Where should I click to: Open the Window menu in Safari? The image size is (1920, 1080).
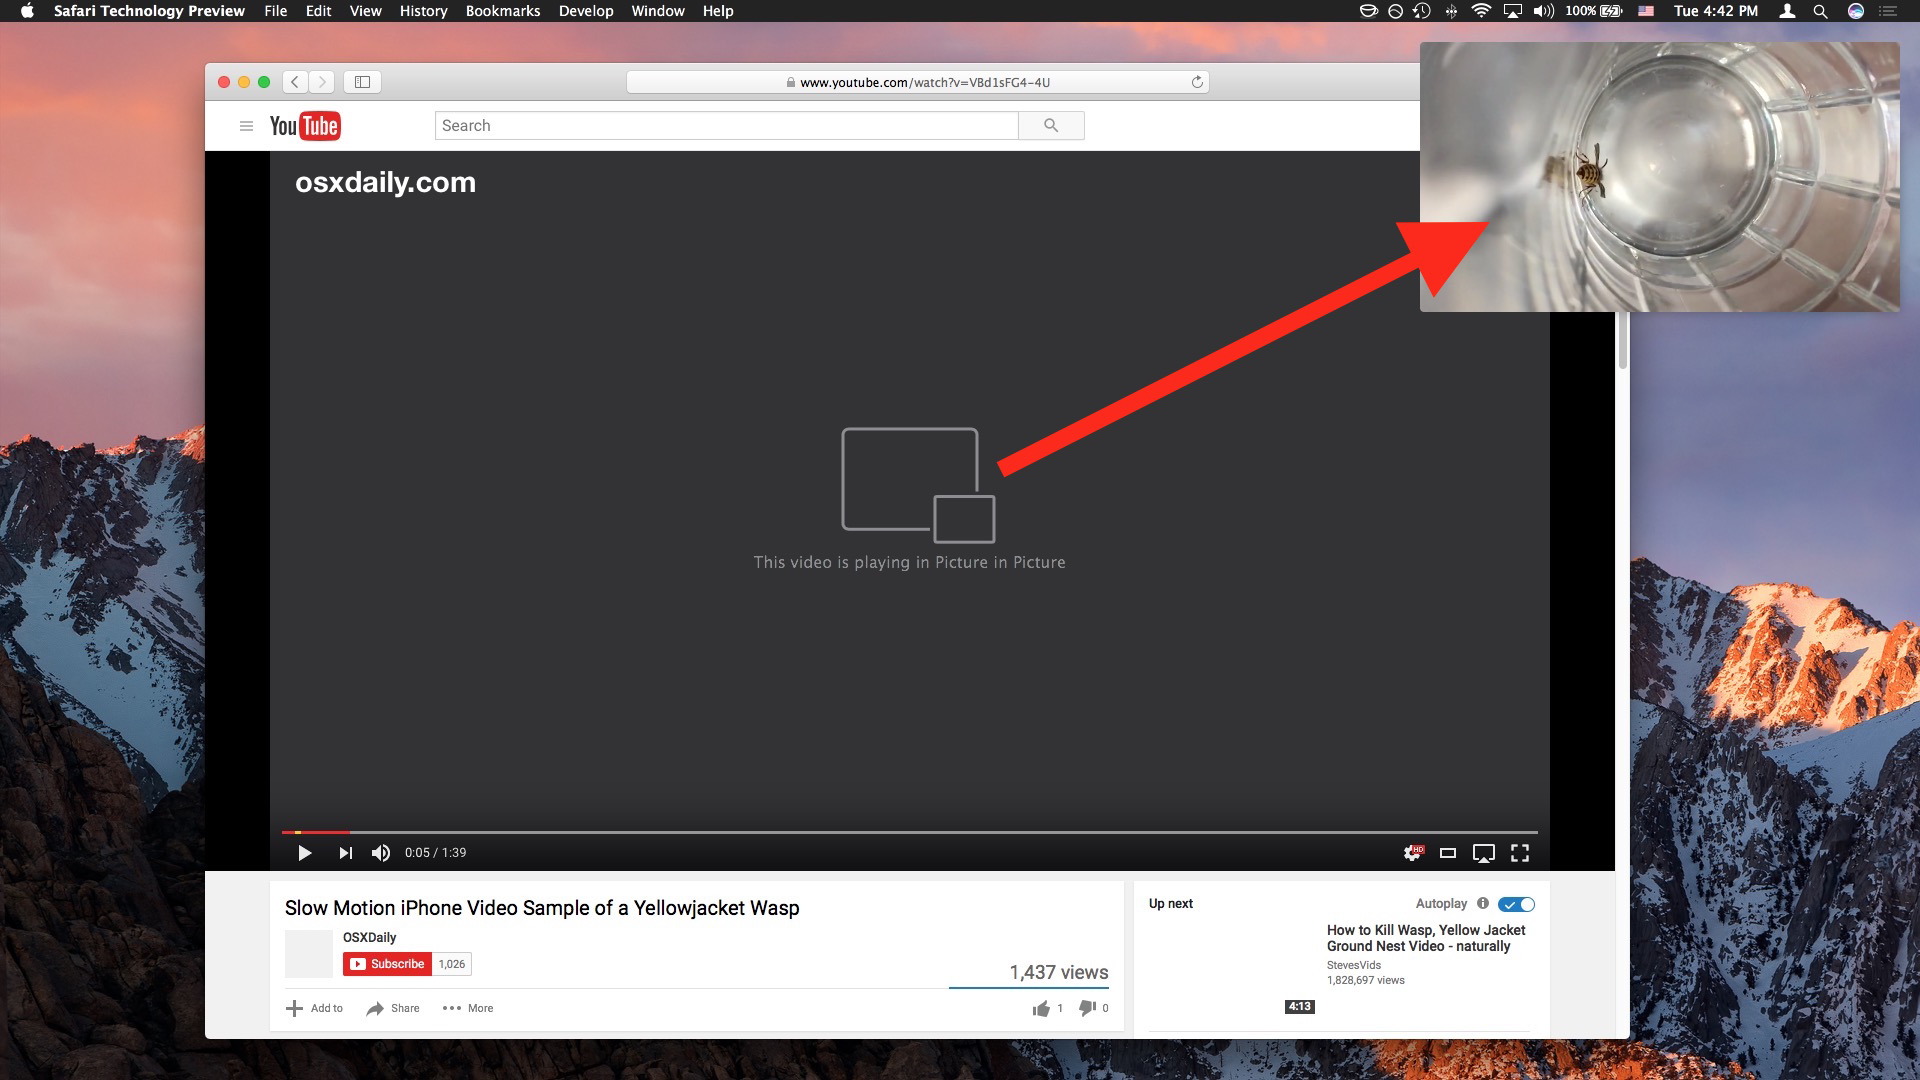click(x=657, y=11)
